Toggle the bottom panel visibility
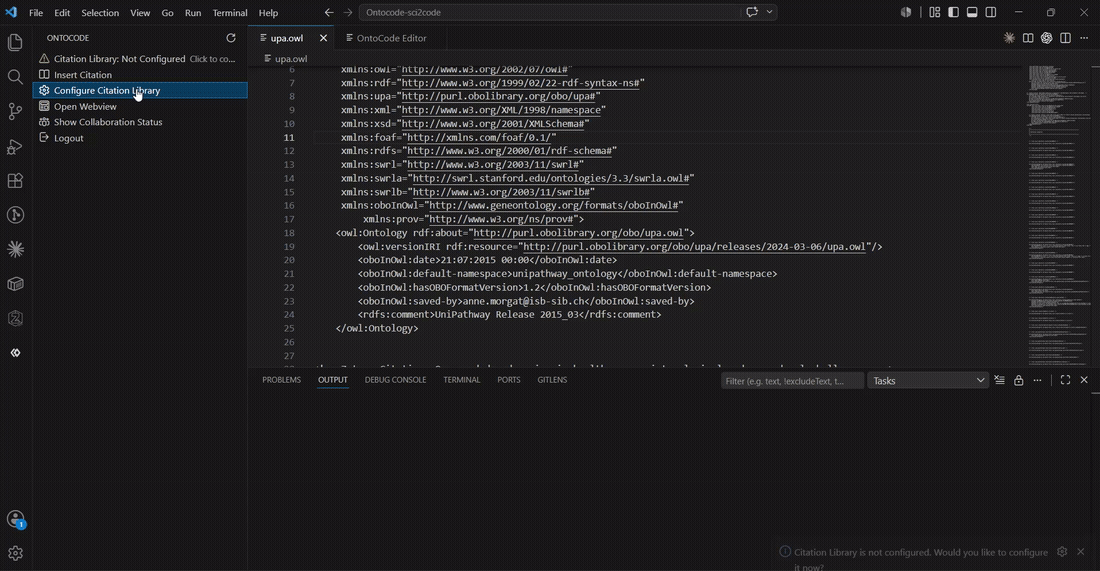1100x571 pixels. pos(972,13)
